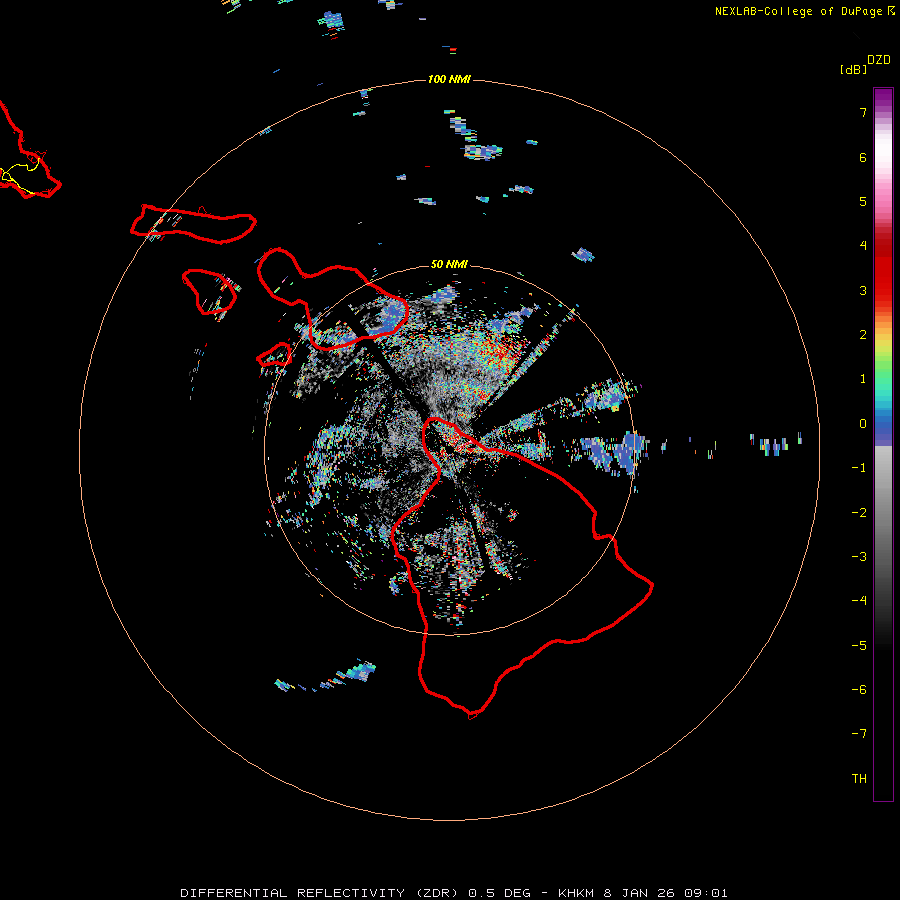Click the 09:01 timestamp in the caption
The image size is (900, 900).
pos(705,893)
